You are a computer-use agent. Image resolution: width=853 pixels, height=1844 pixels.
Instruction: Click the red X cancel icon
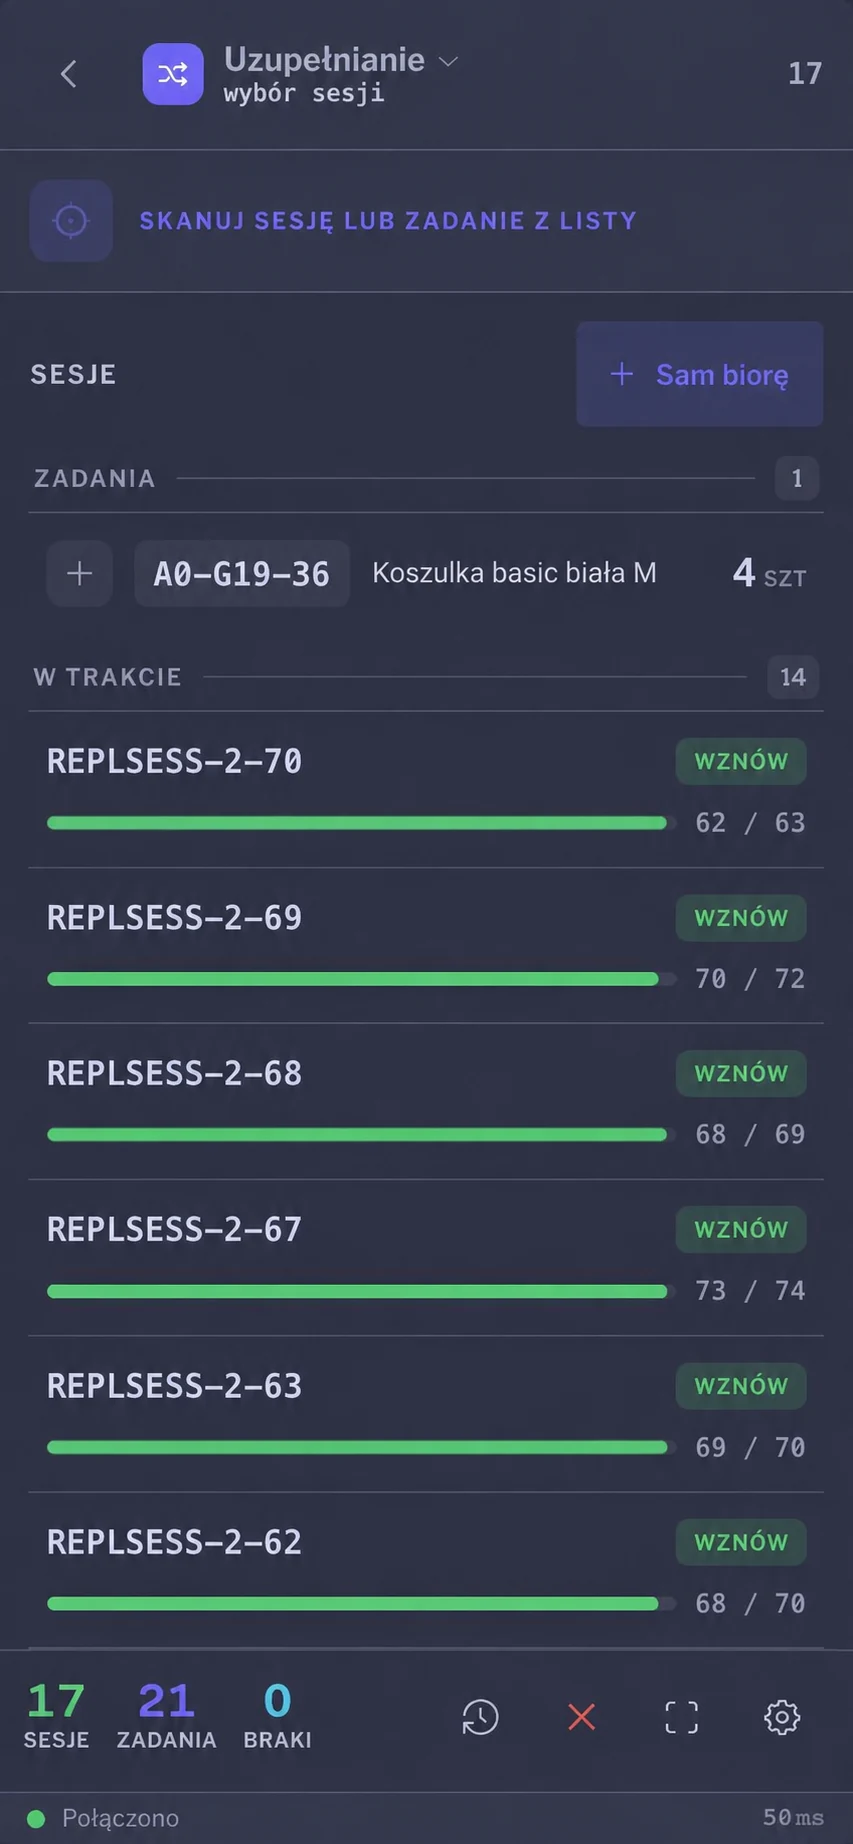click(x=581, y=1717)
